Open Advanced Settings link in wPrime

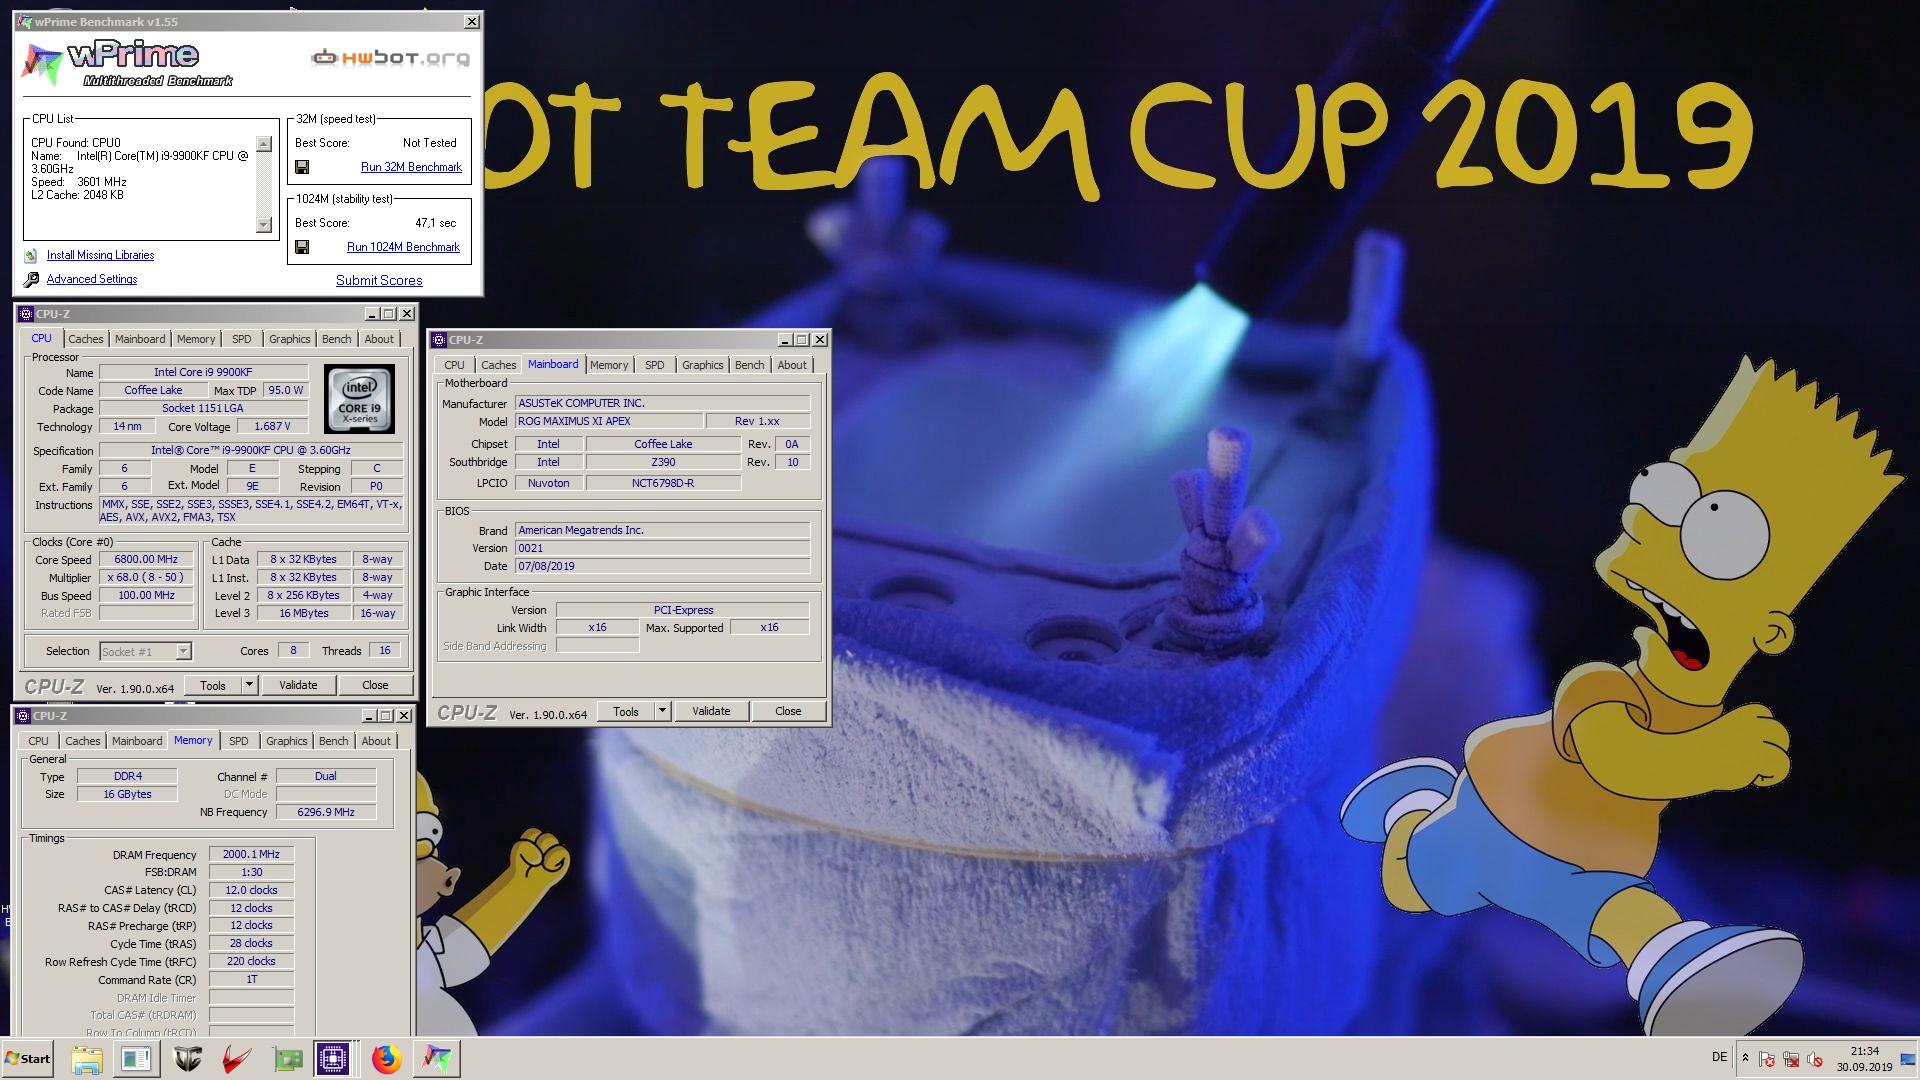92,280
